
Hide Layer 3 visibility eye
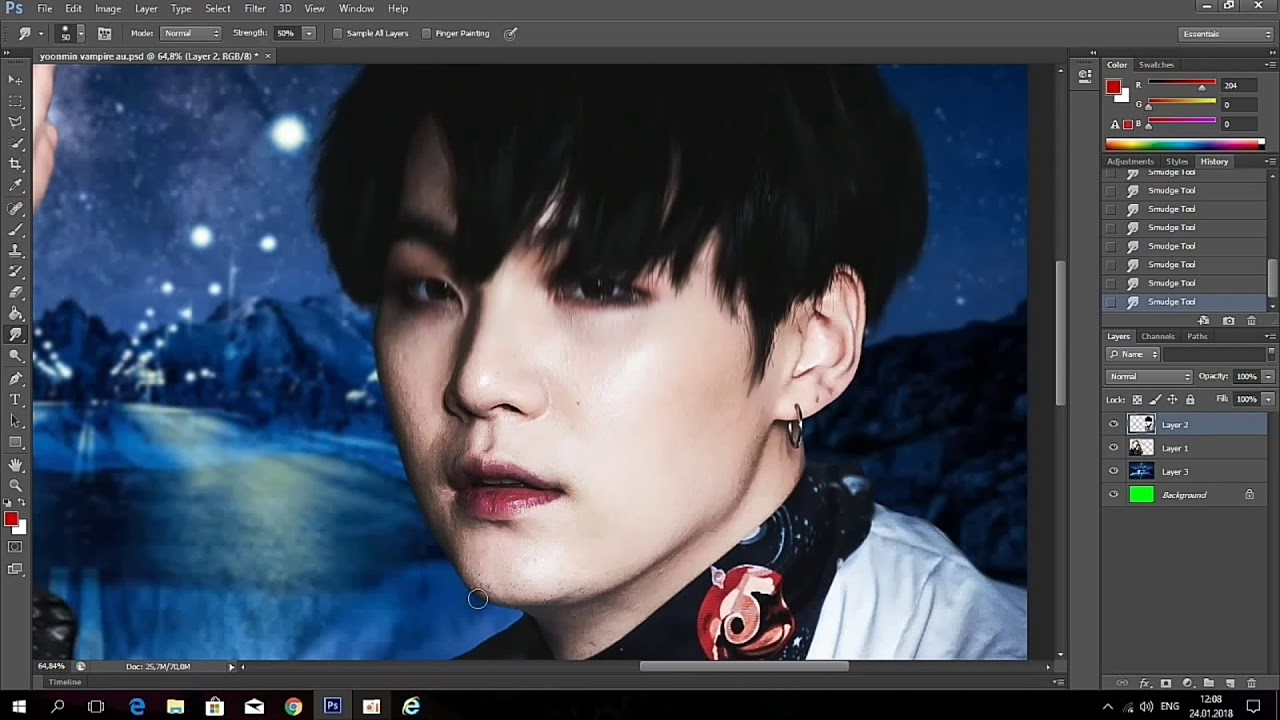pyautogui.click(x=1113, y=471)
